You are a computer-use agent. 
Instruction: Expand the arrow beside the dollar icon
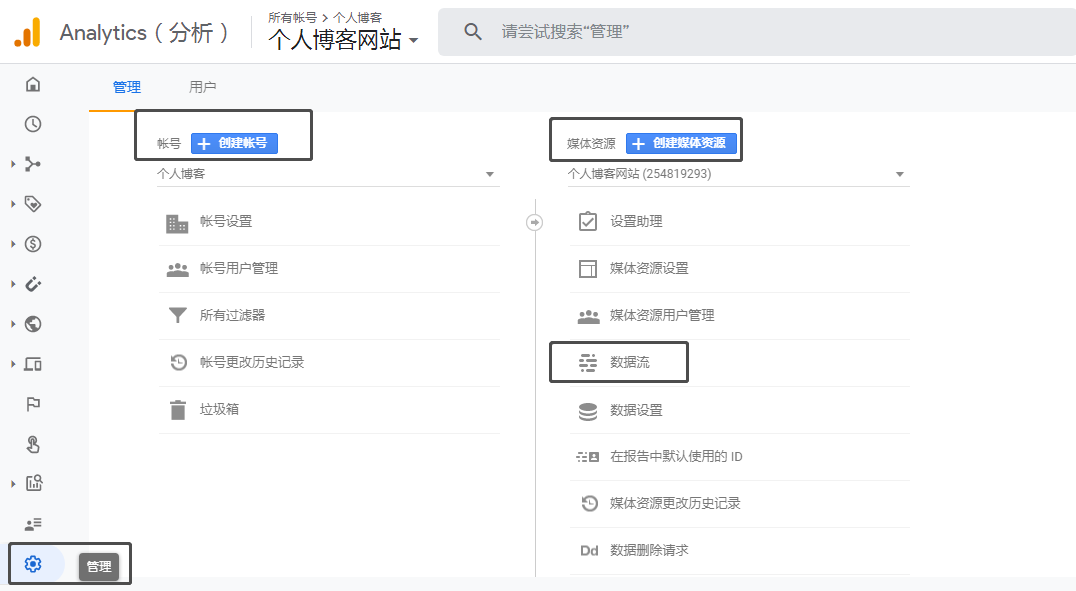(13, 244)
